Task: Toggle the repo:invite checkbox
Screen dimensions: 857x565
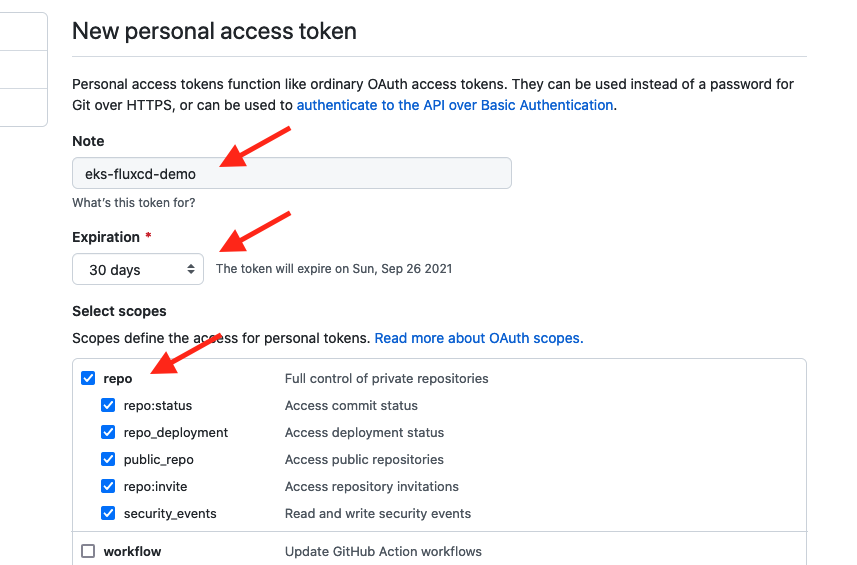Action: [x=108, y=487]
